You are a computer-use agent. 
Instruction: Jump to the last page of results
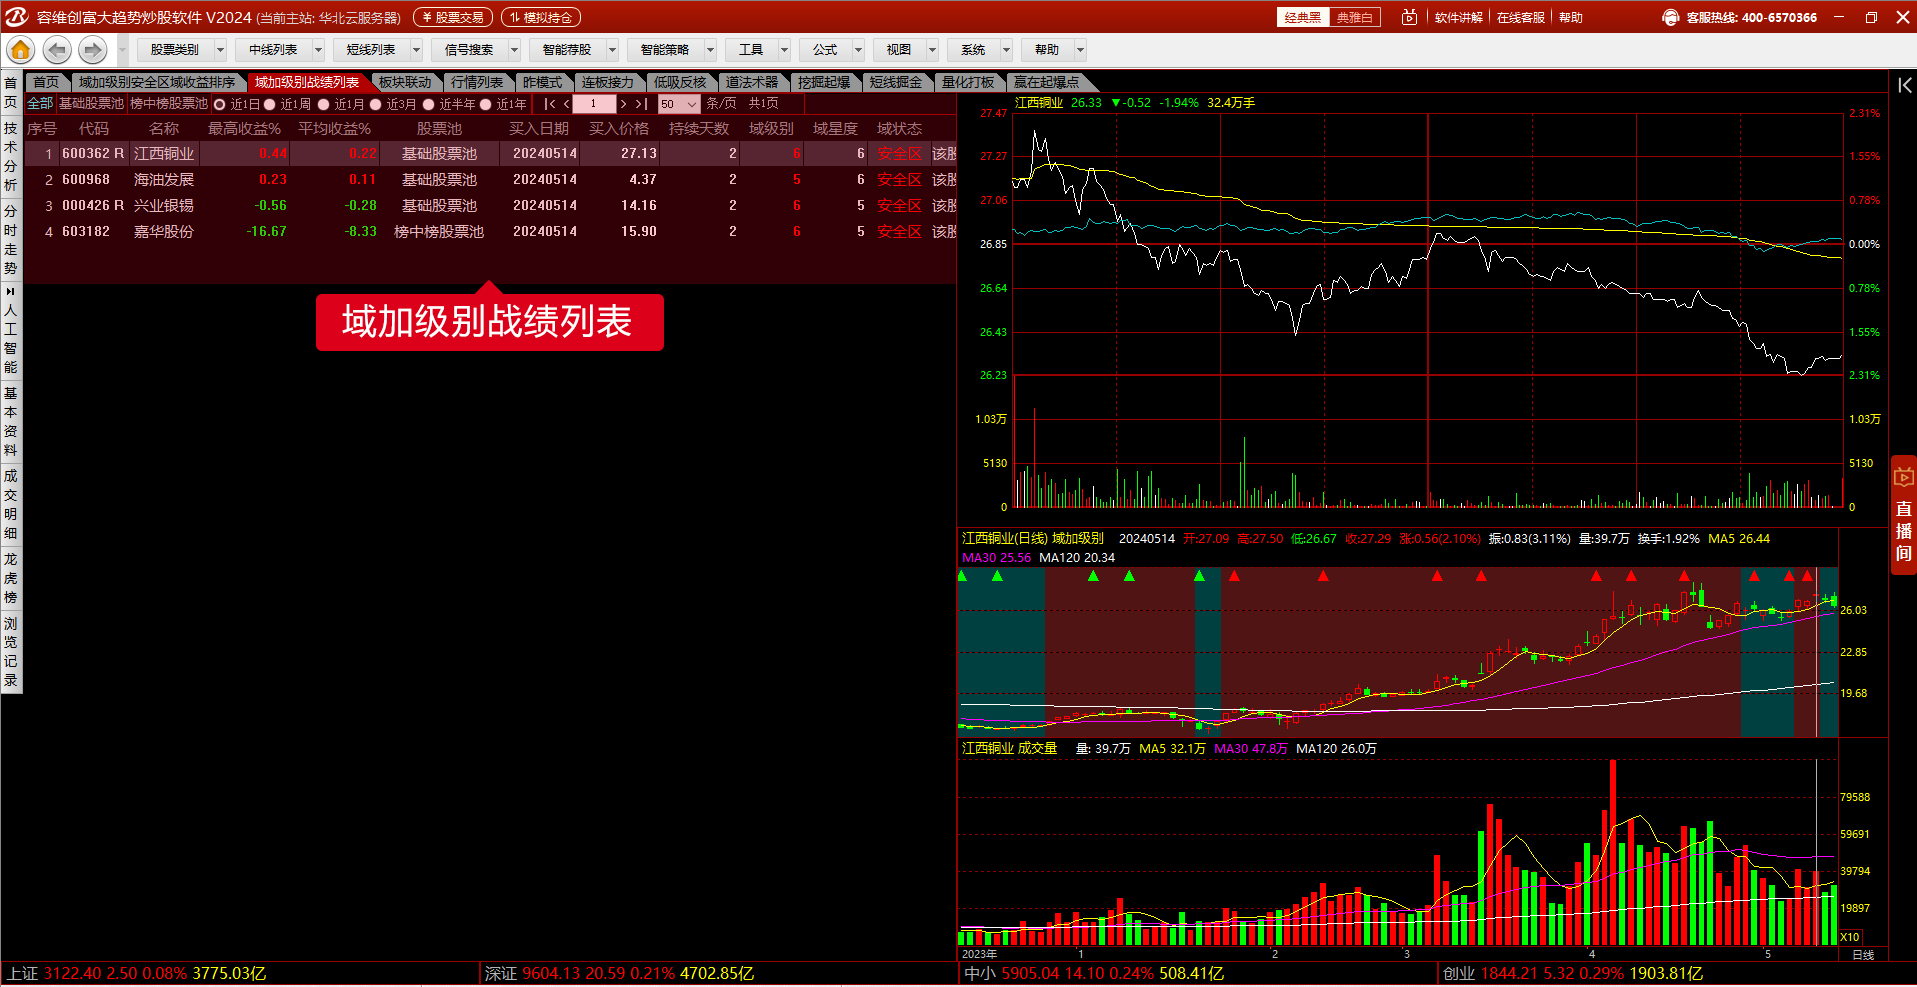click(x=641, y=104)
